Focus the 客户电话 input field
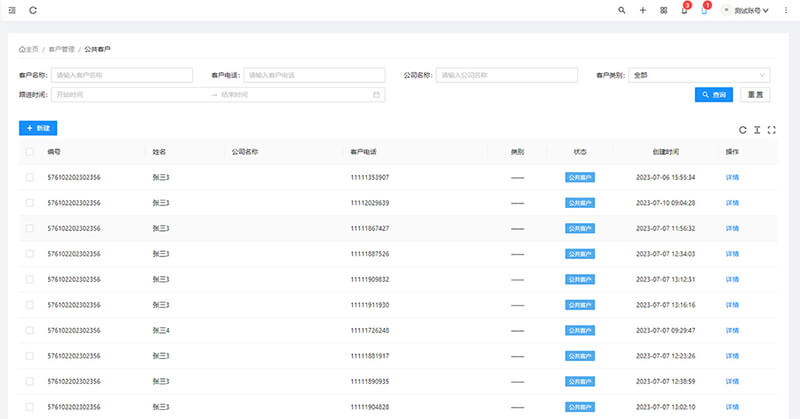Viewport: 800px width, 419px height. click(x=314, y=75)
